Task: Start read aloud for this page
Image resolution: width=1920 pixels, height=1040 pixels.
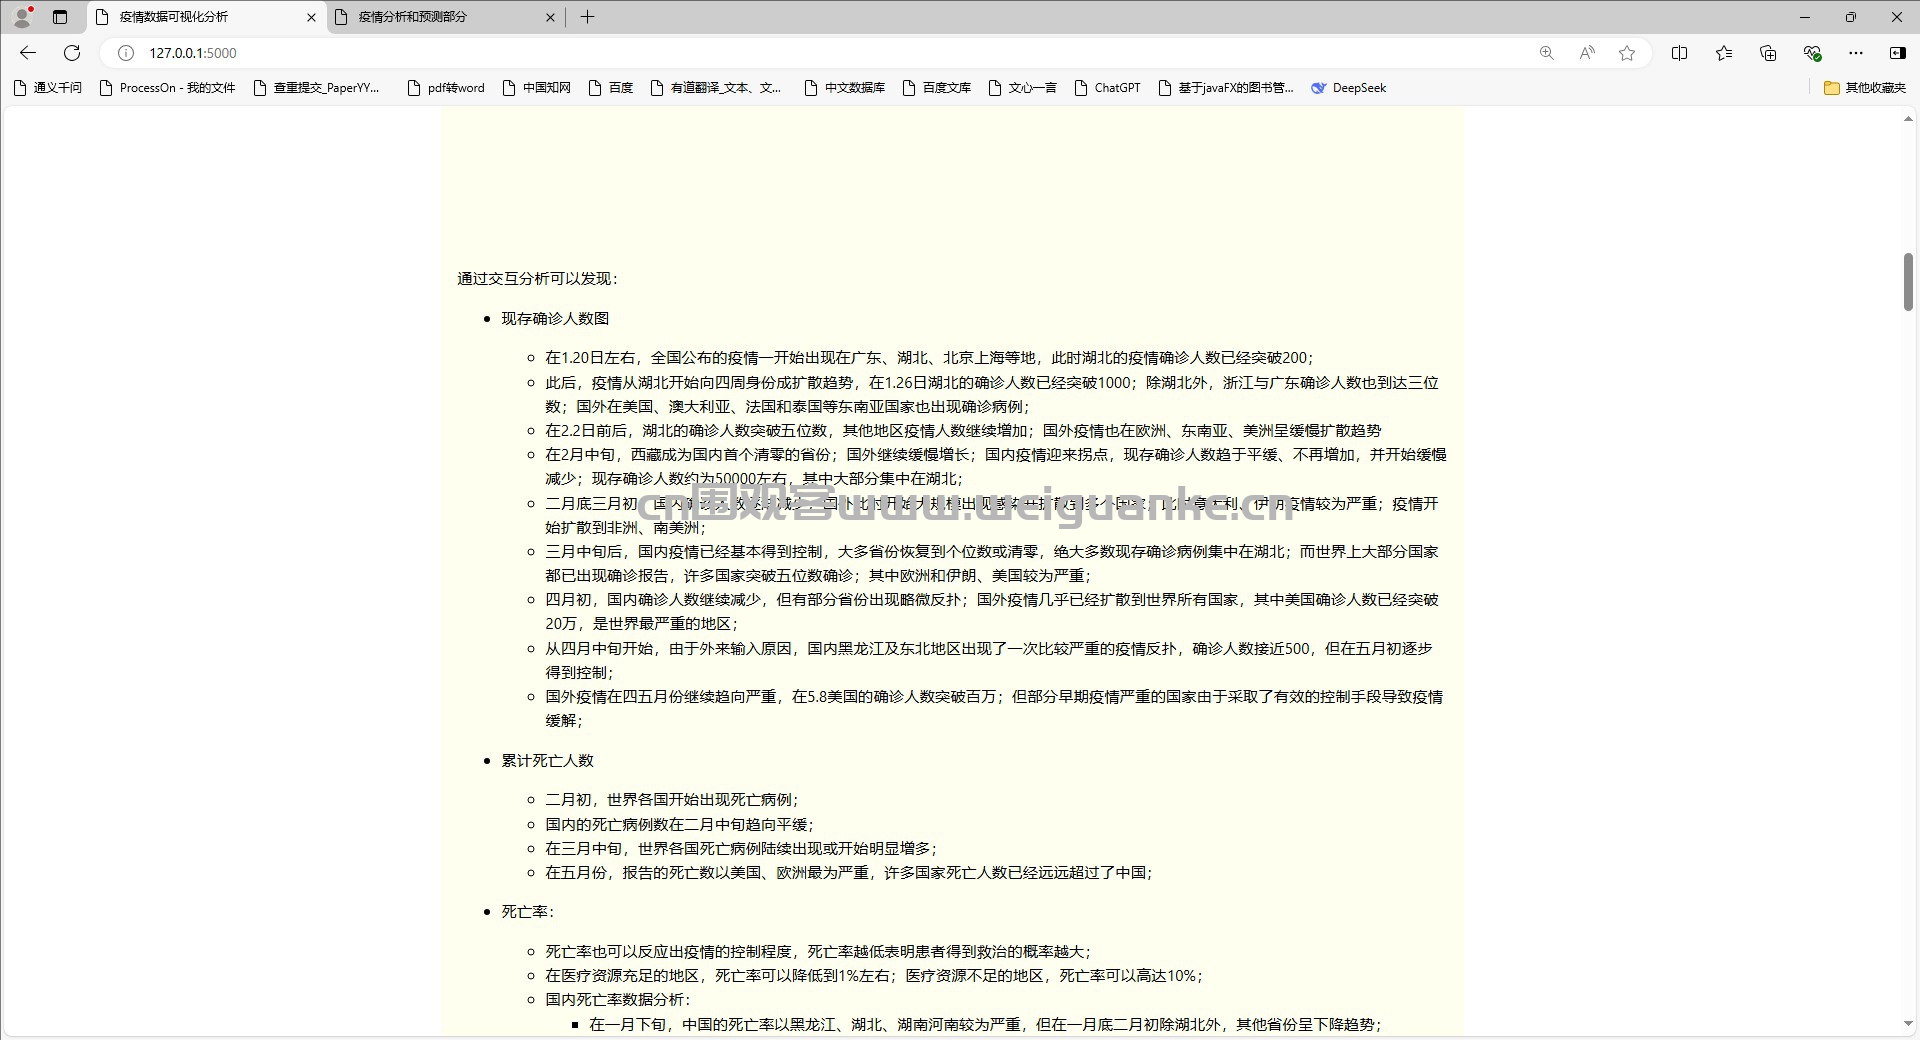Action: click(1587, 53)
